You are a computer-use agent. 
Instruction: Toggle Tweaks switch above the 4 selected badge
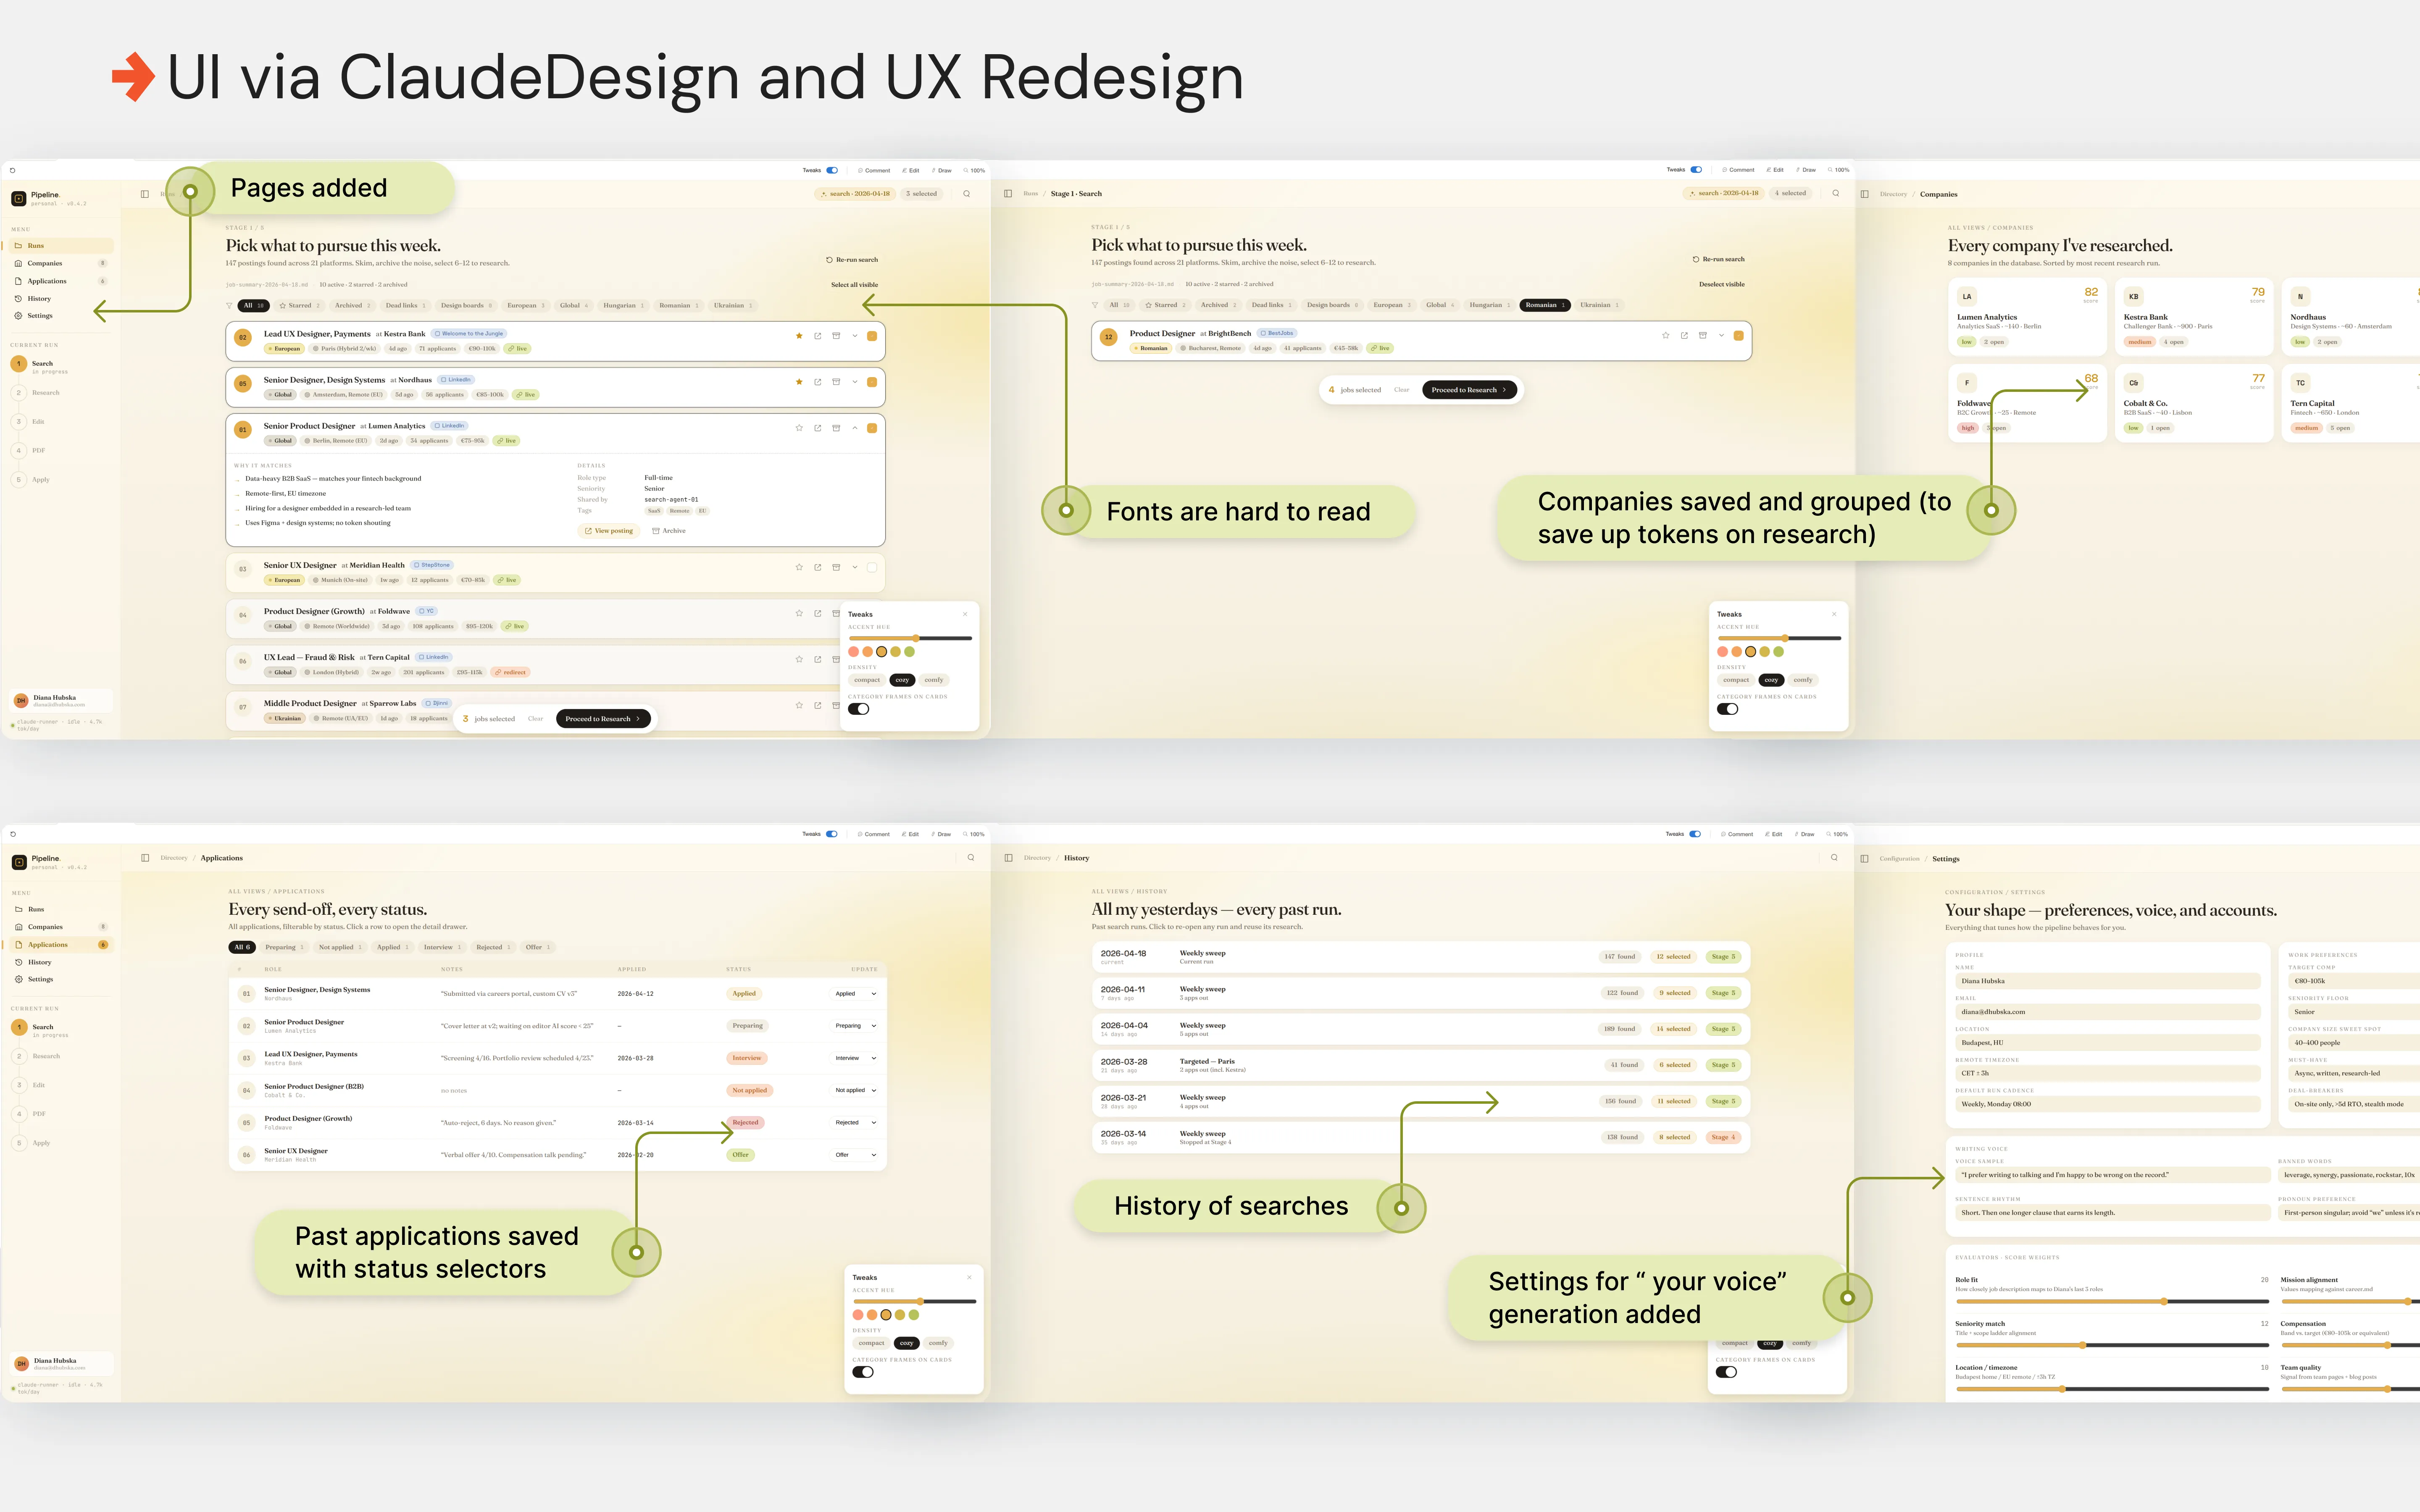(x=1696, y=170)
